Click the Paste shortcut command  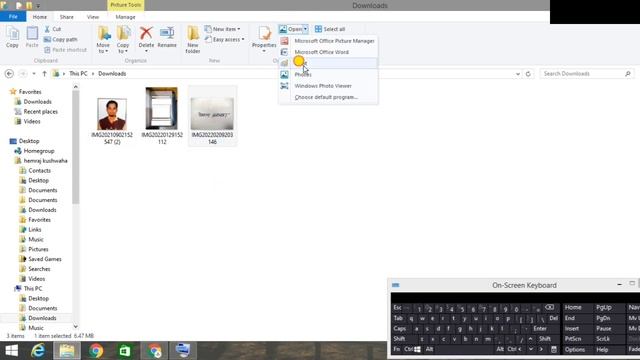(65, 50)
